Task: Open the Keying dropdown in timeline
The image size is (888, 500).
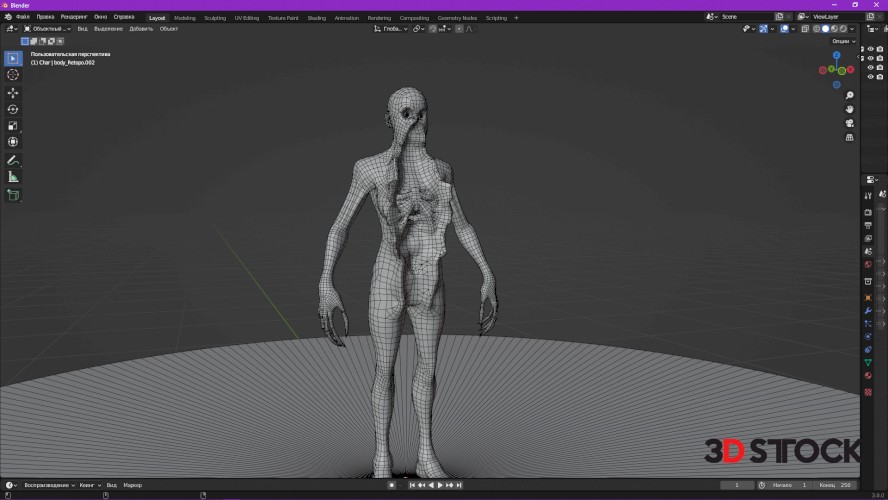Action: pyautogui.click(x=90, y=485)
